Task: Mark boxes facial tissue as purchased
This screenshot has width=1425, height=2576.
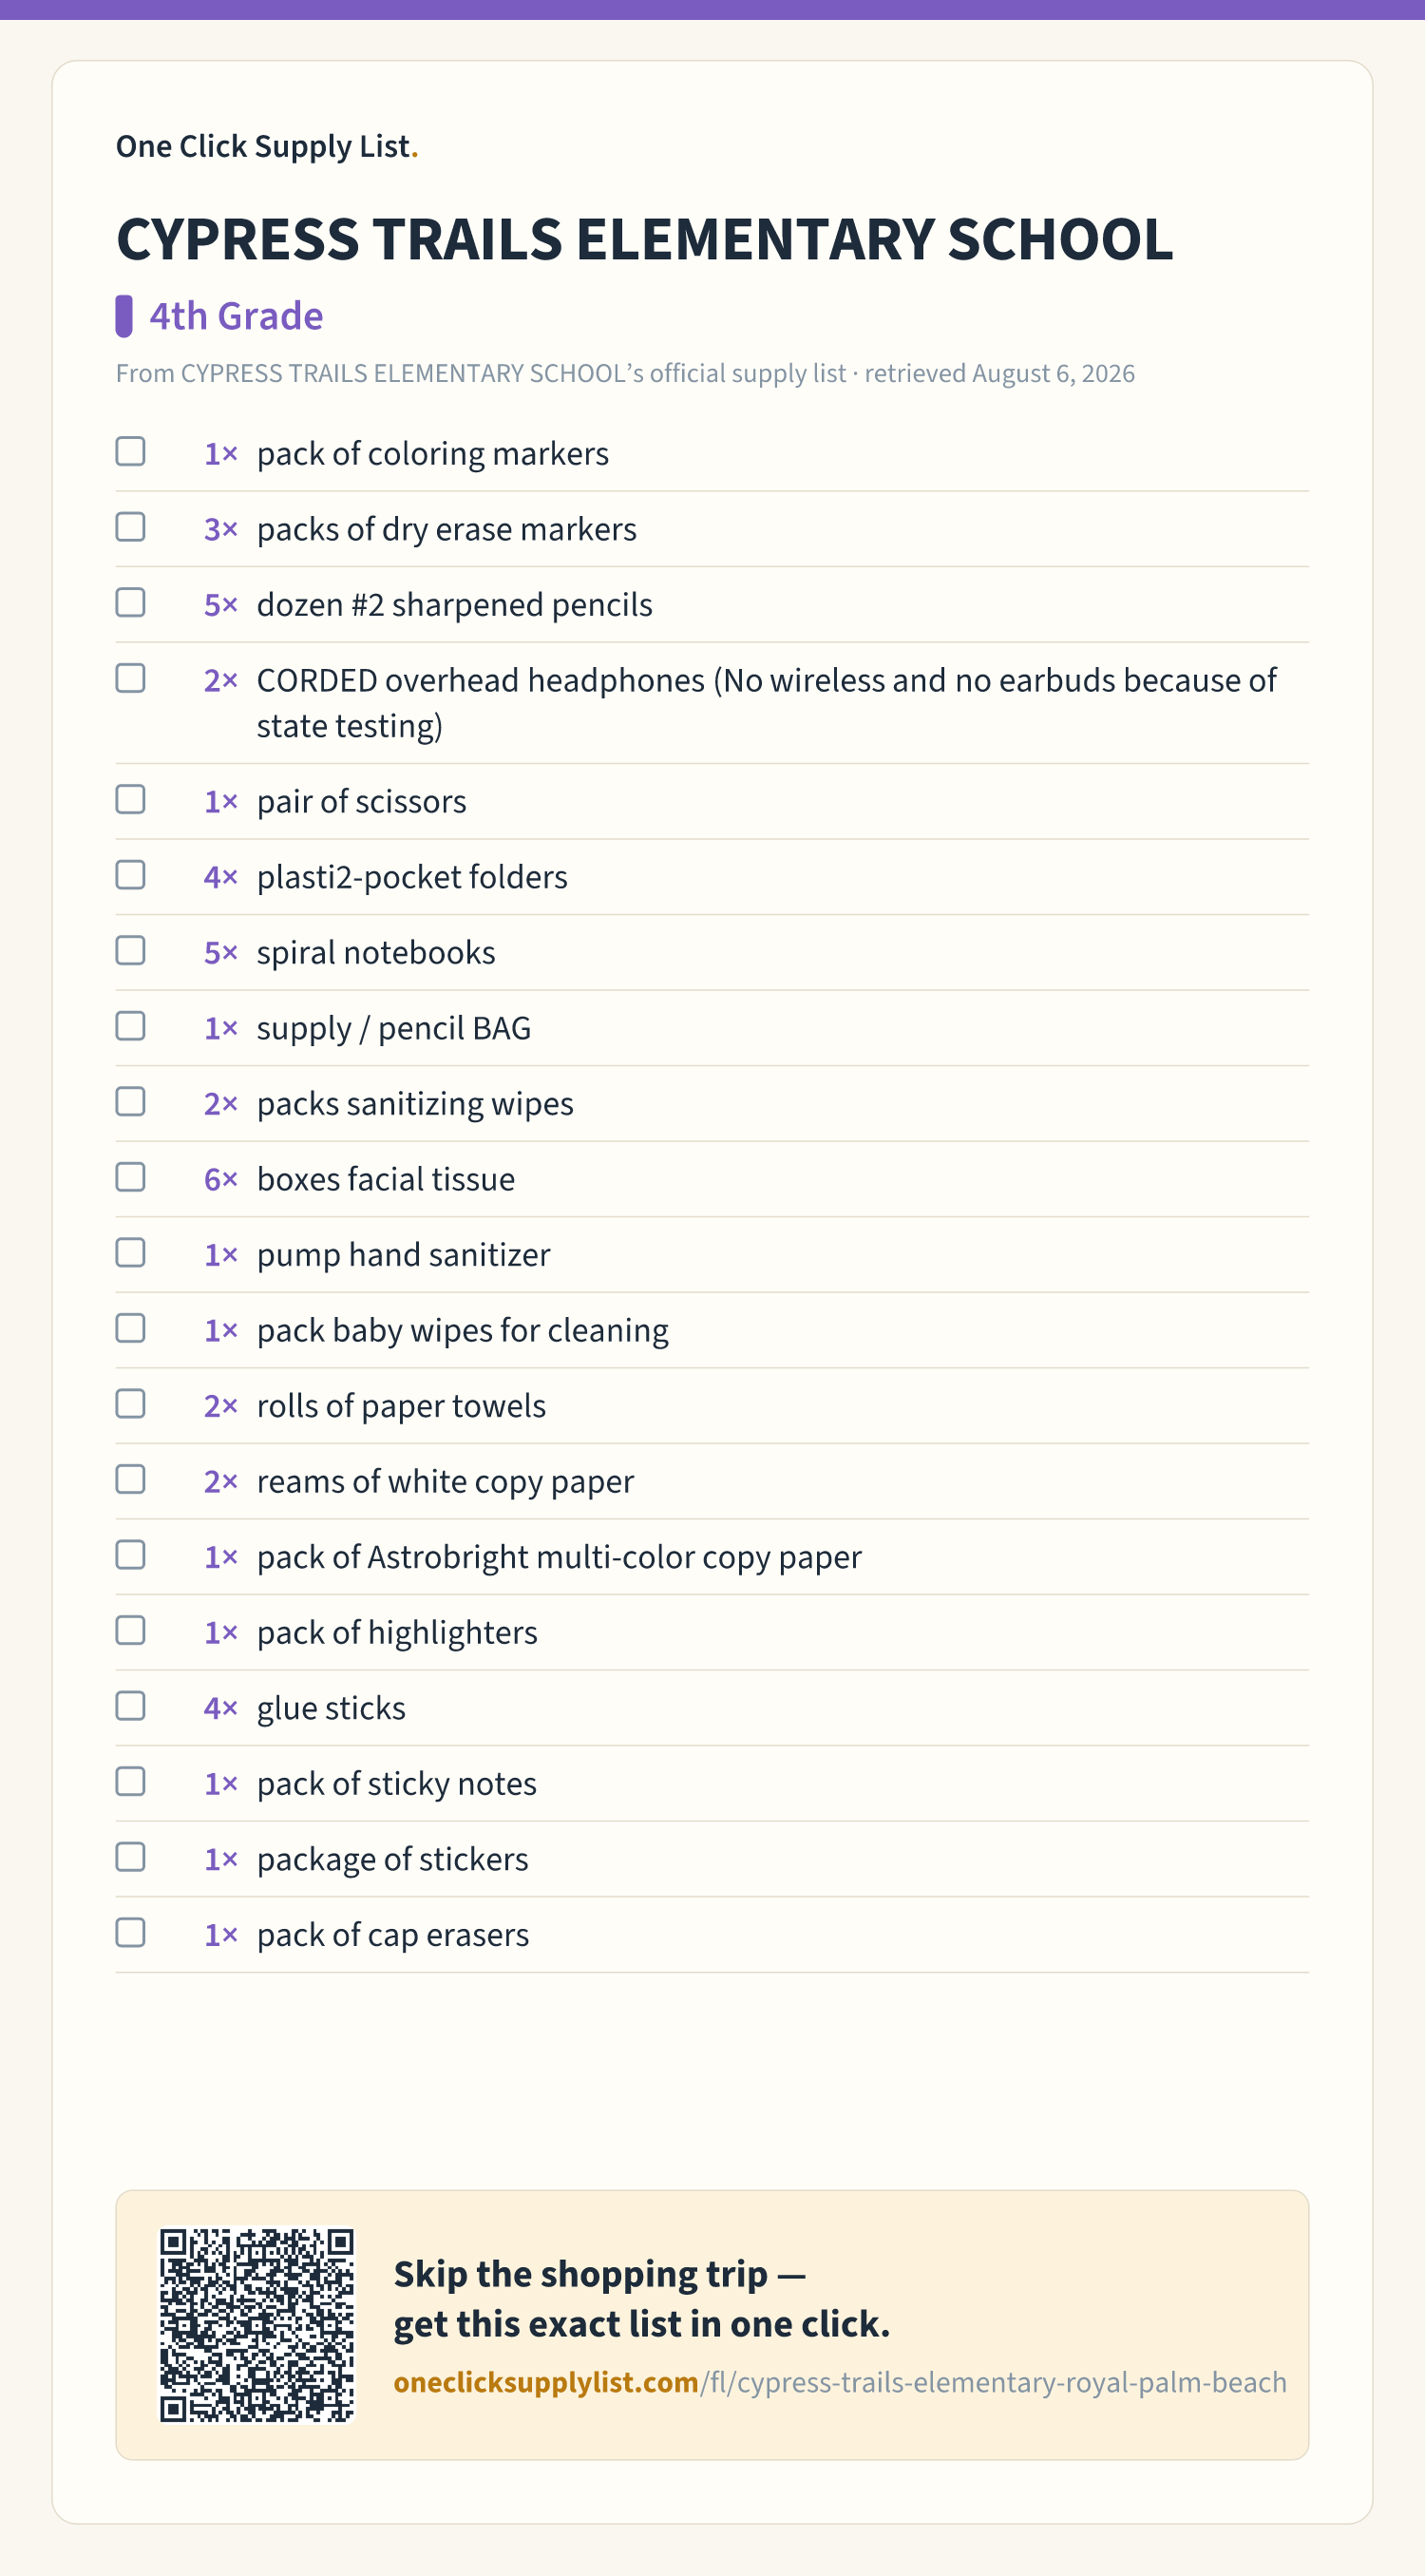Action: [130, 1177]
